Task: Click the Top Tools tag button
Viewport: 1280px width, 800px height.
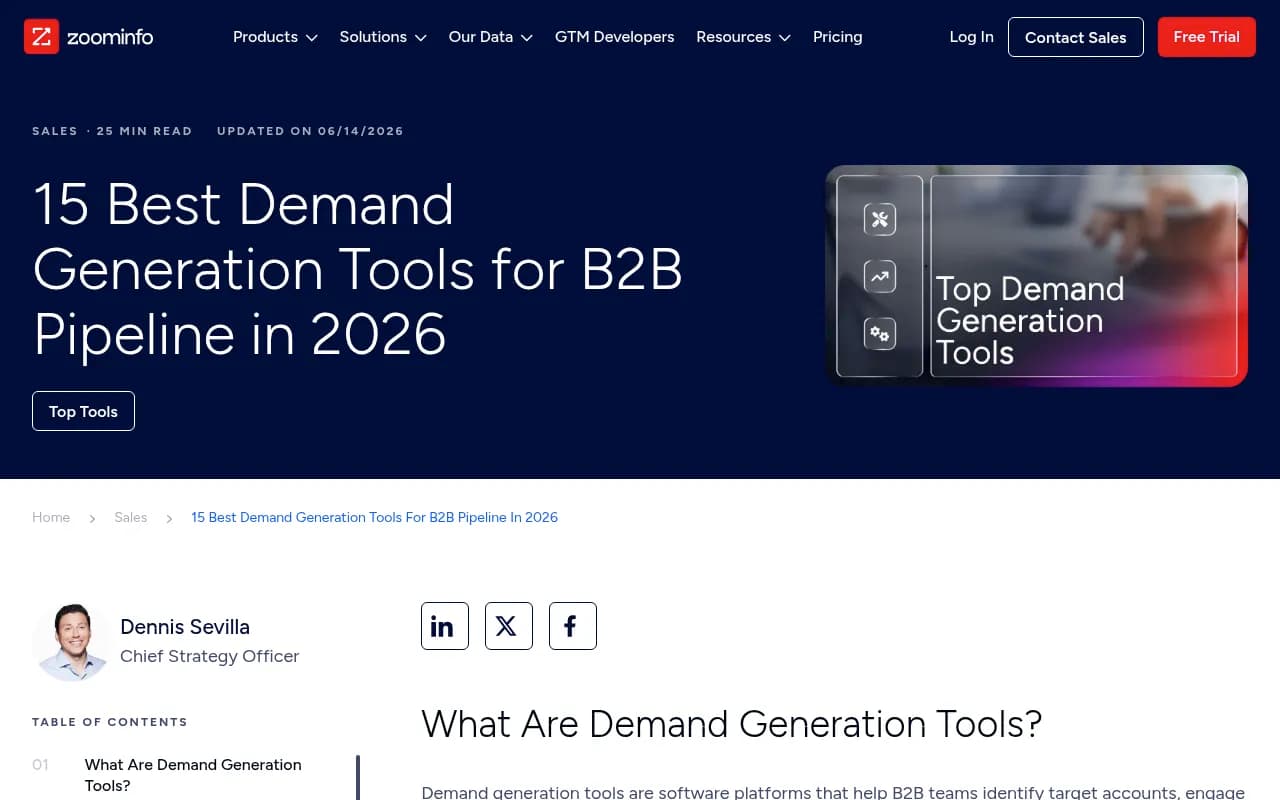Action: [x=83, y=411]
